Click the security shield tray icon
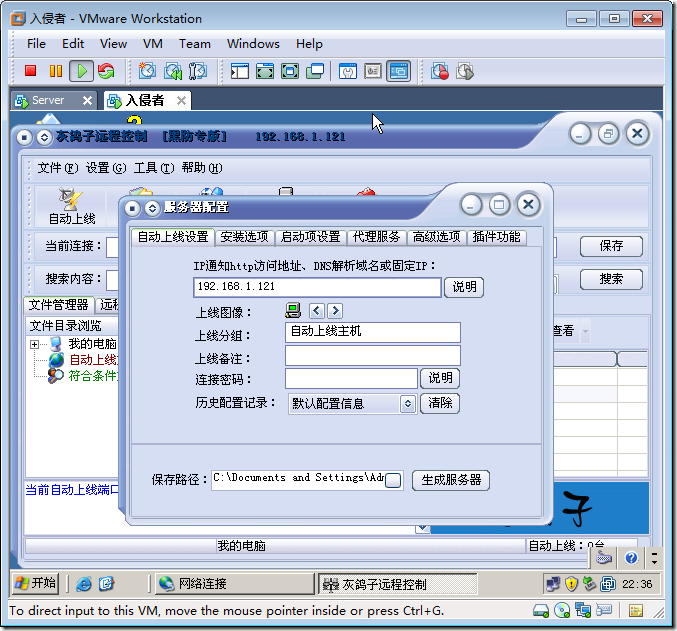The image size is (677, 631). (x=571, y=584)
